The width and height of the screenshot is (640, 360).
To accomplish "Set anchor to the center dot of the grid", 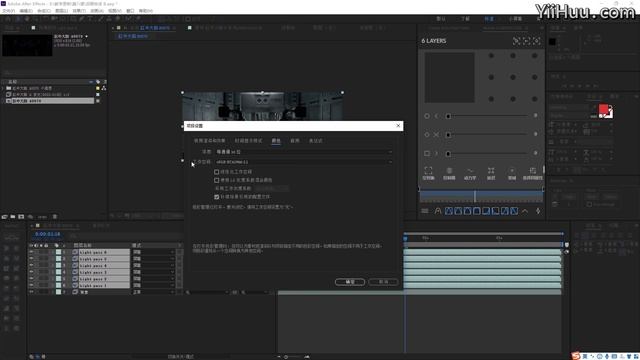I will (513, 77).
